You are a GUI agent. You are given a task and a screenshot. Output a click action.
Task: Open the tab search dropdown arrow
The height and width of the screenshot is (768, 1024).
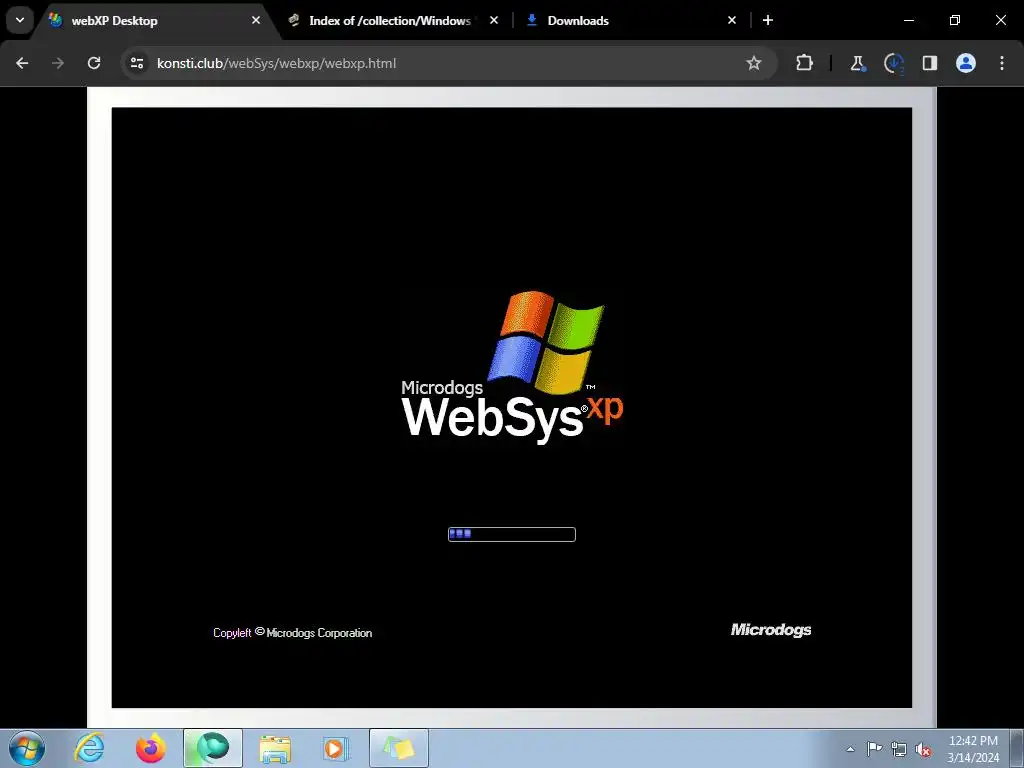(20, 20)
